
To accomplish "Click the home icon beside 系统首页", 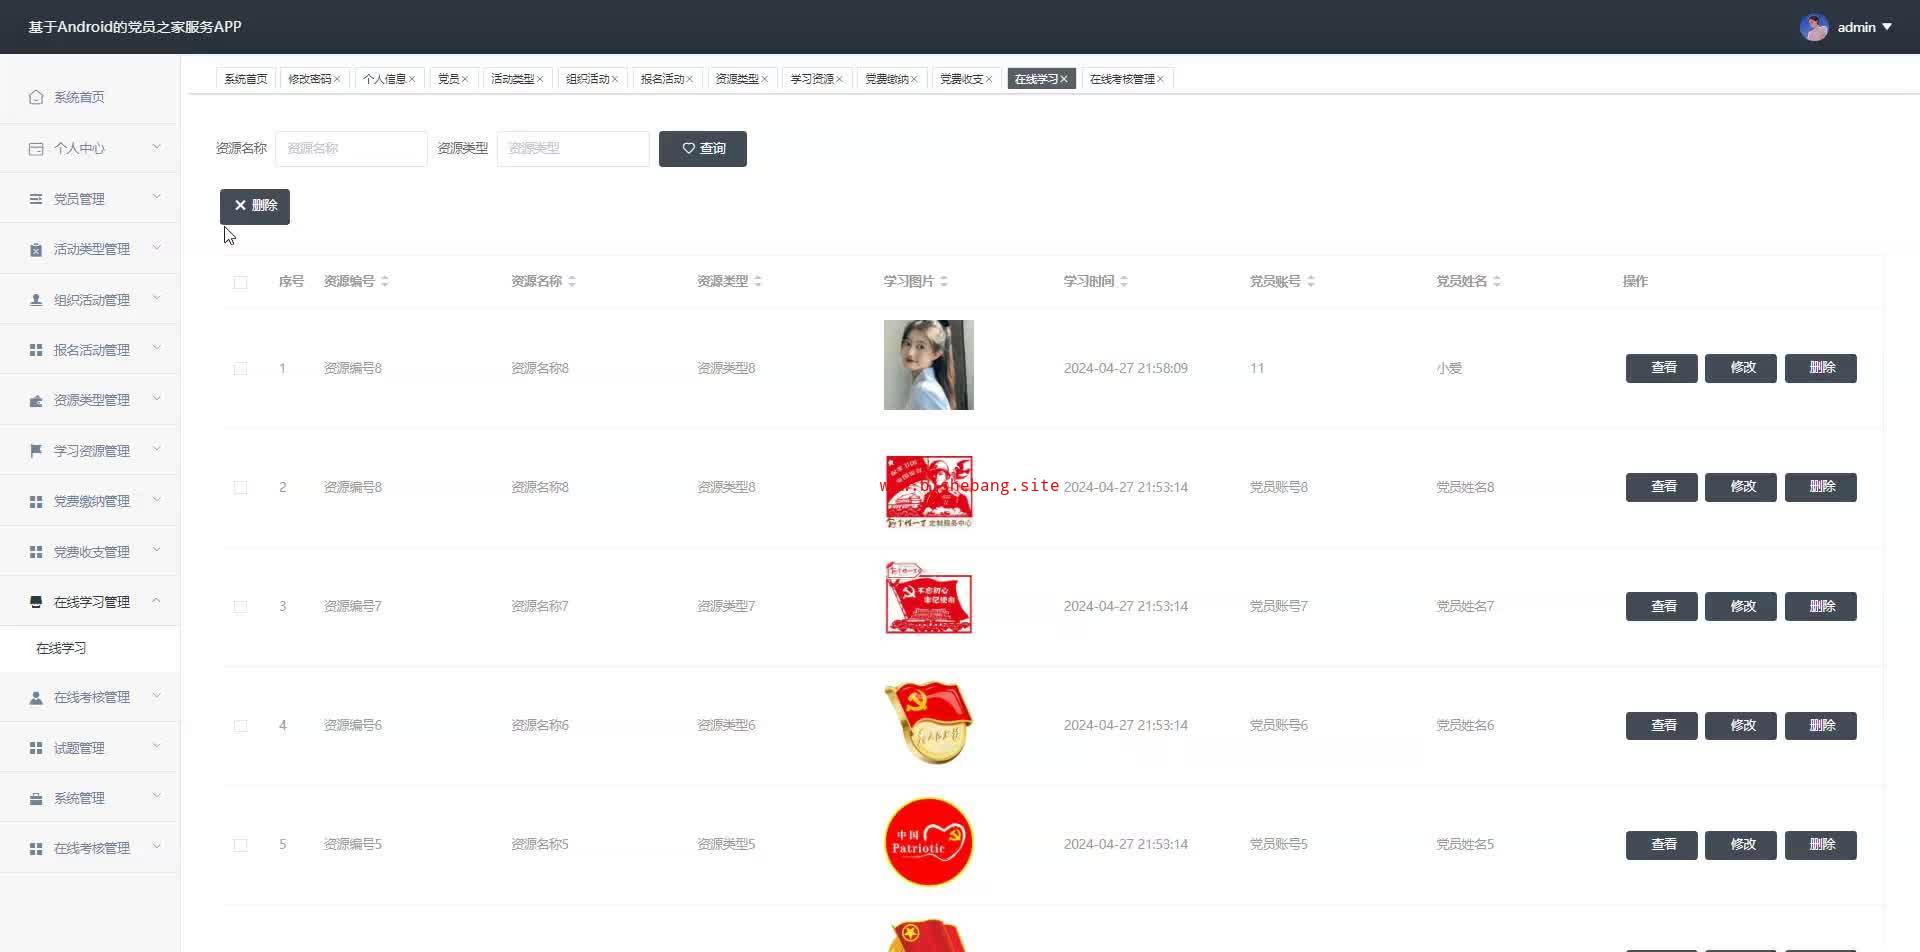I will pos(36,97).
